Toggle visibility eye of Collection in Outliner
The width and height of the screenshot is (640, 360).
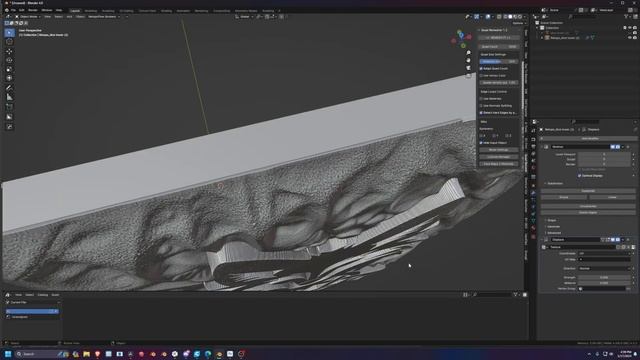point(630,28)
